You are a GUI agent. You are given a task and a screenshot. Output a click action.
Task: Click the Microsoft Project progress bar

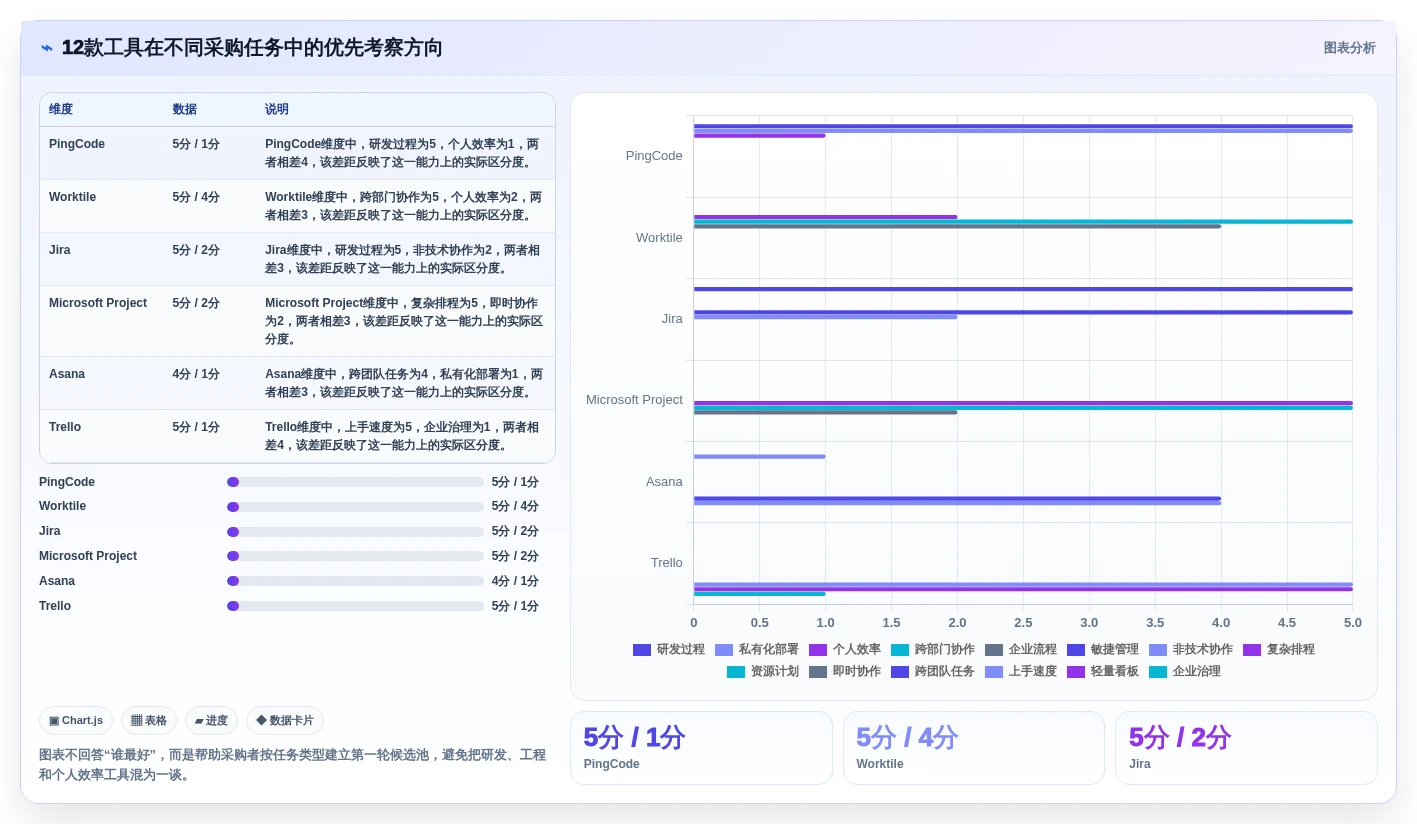(355, 556)
